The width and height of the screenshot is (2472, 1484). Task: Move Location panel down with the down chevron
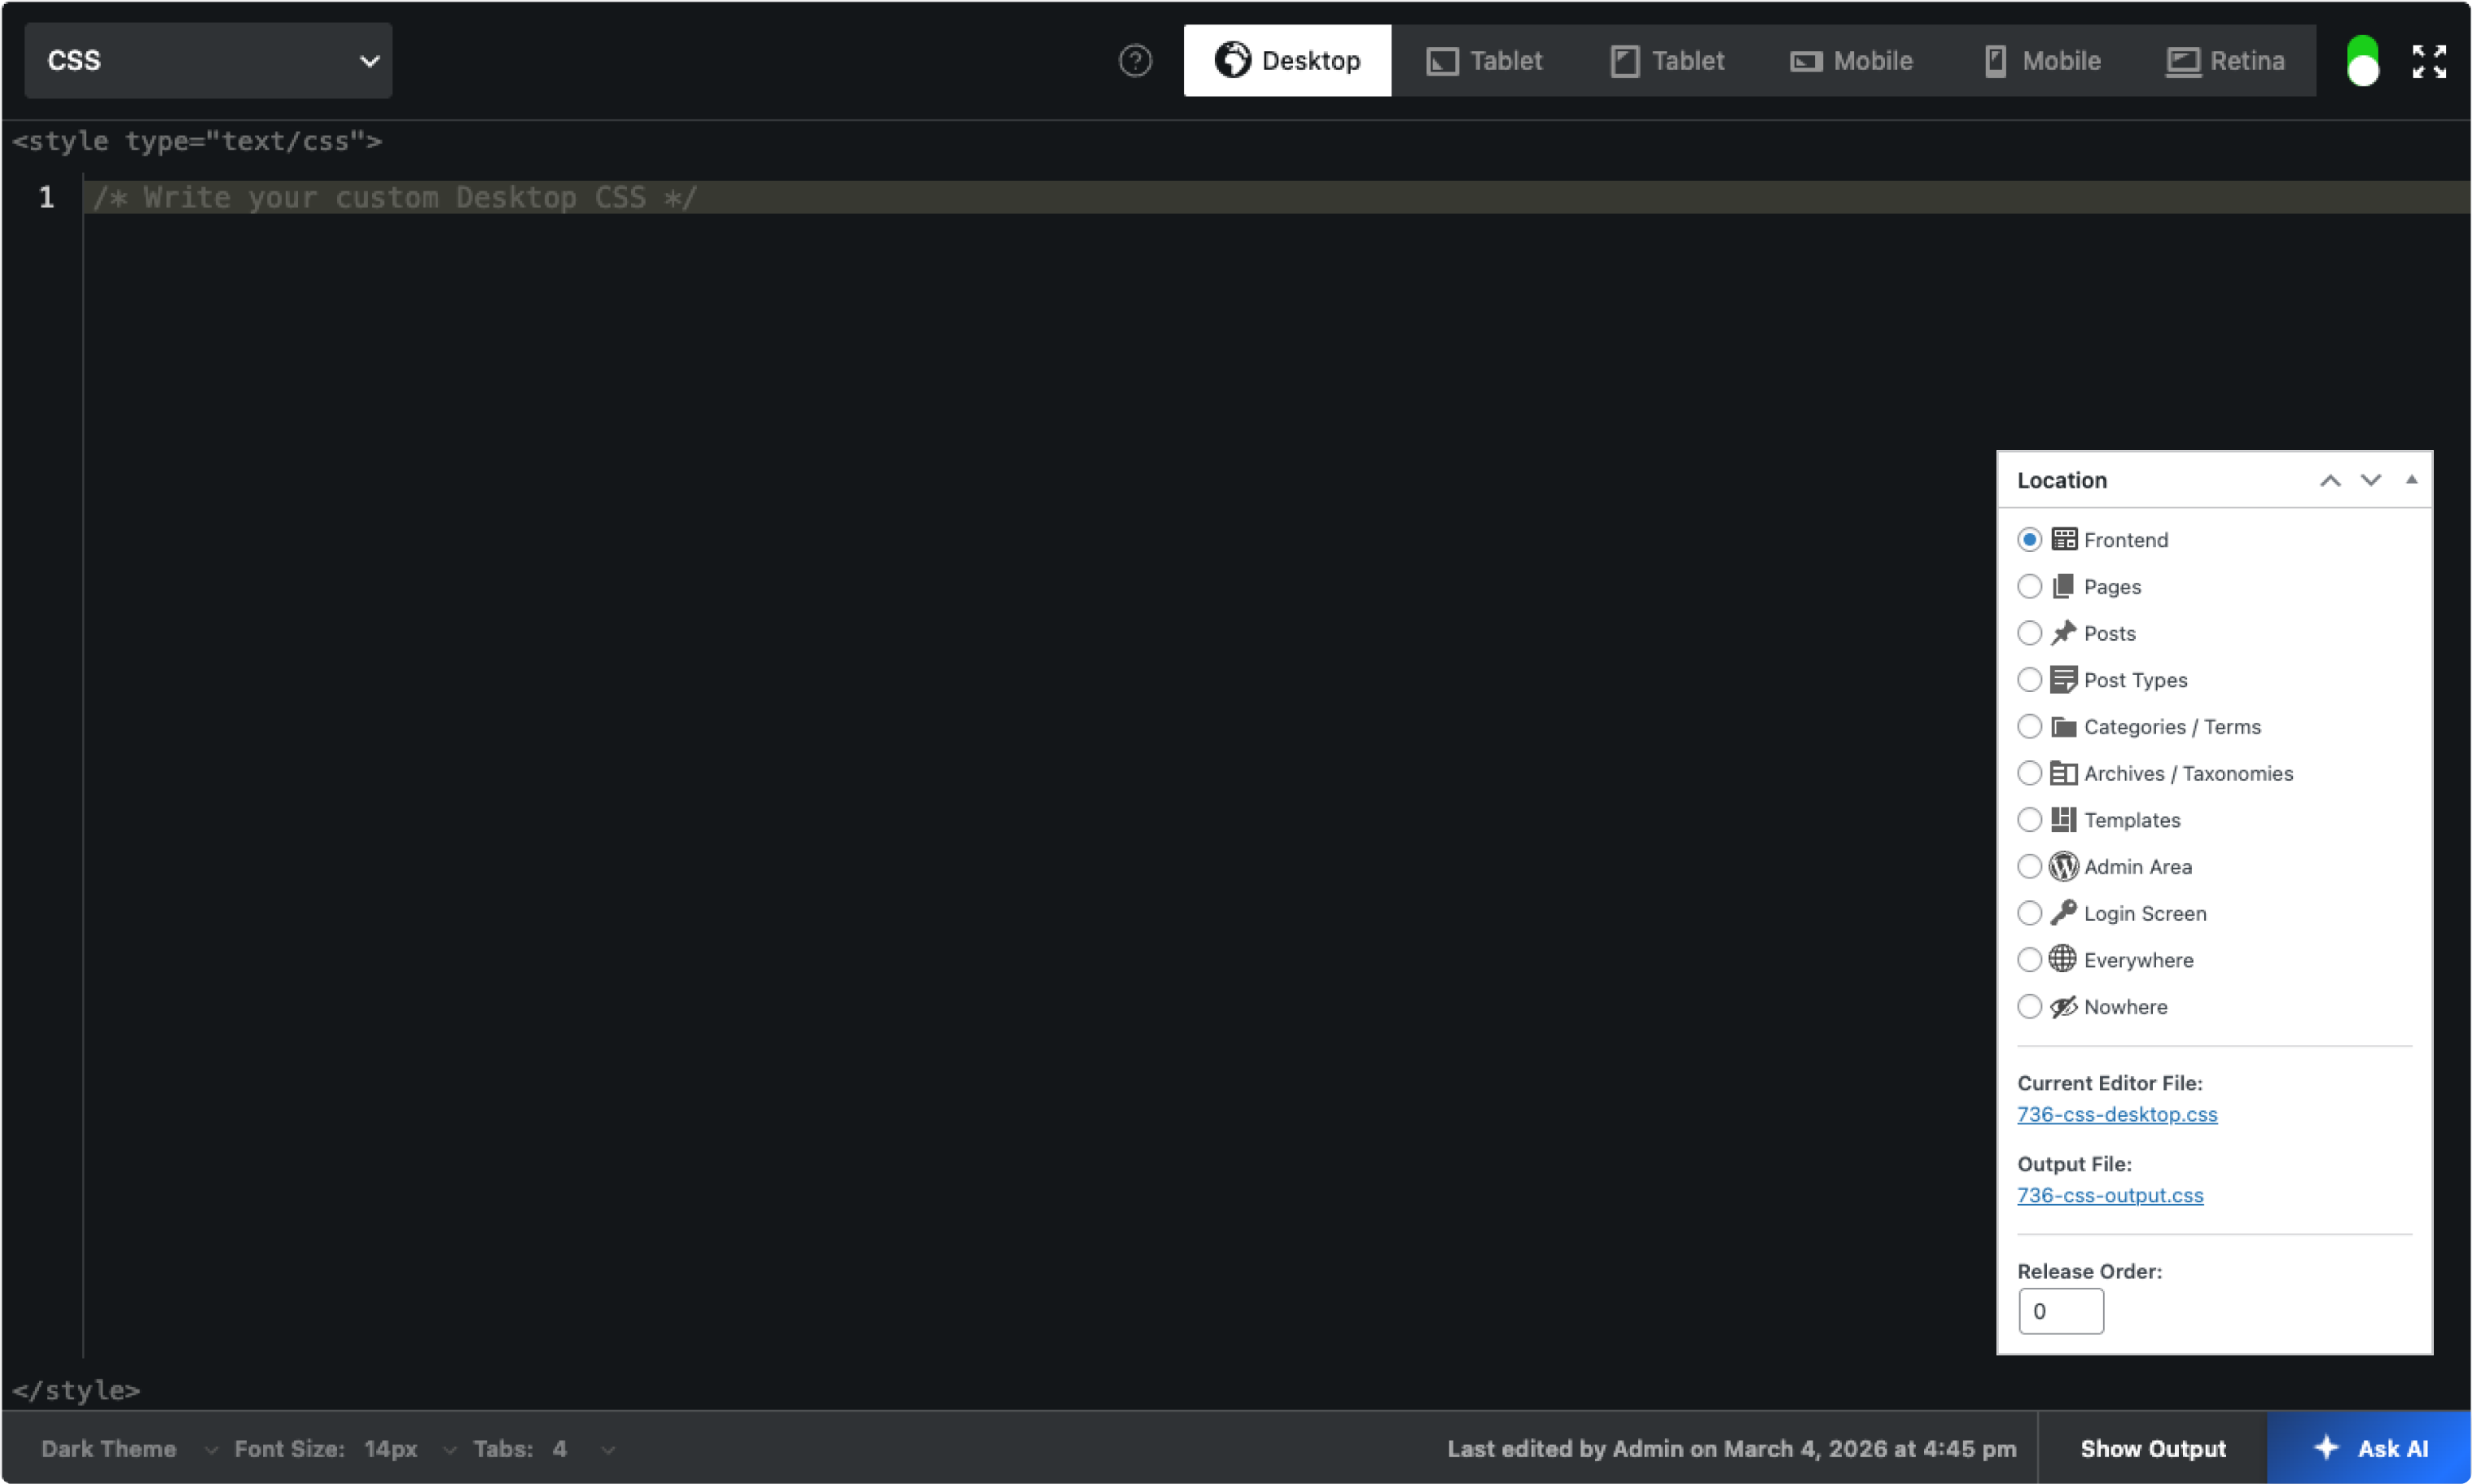(x=2369, y=480)
